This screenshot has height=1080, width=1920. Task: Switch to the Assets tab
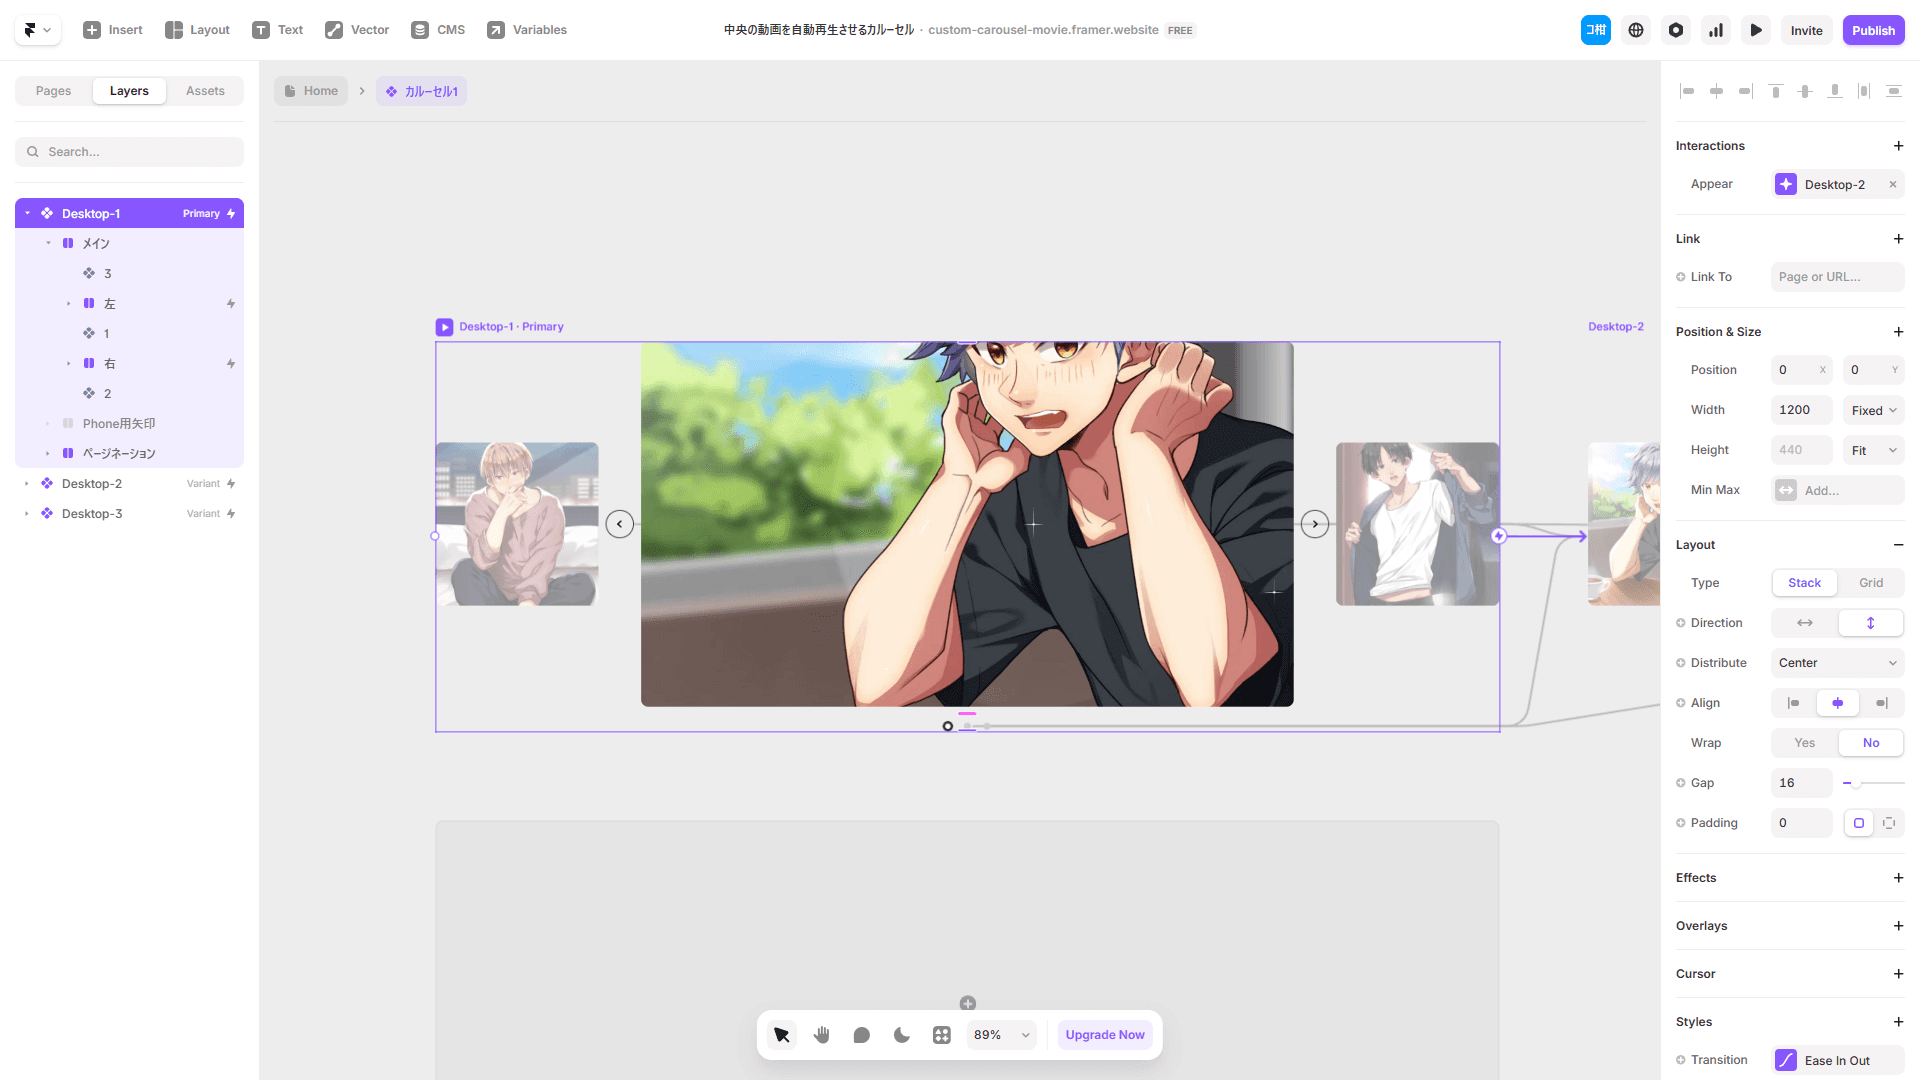coord(205,91)
